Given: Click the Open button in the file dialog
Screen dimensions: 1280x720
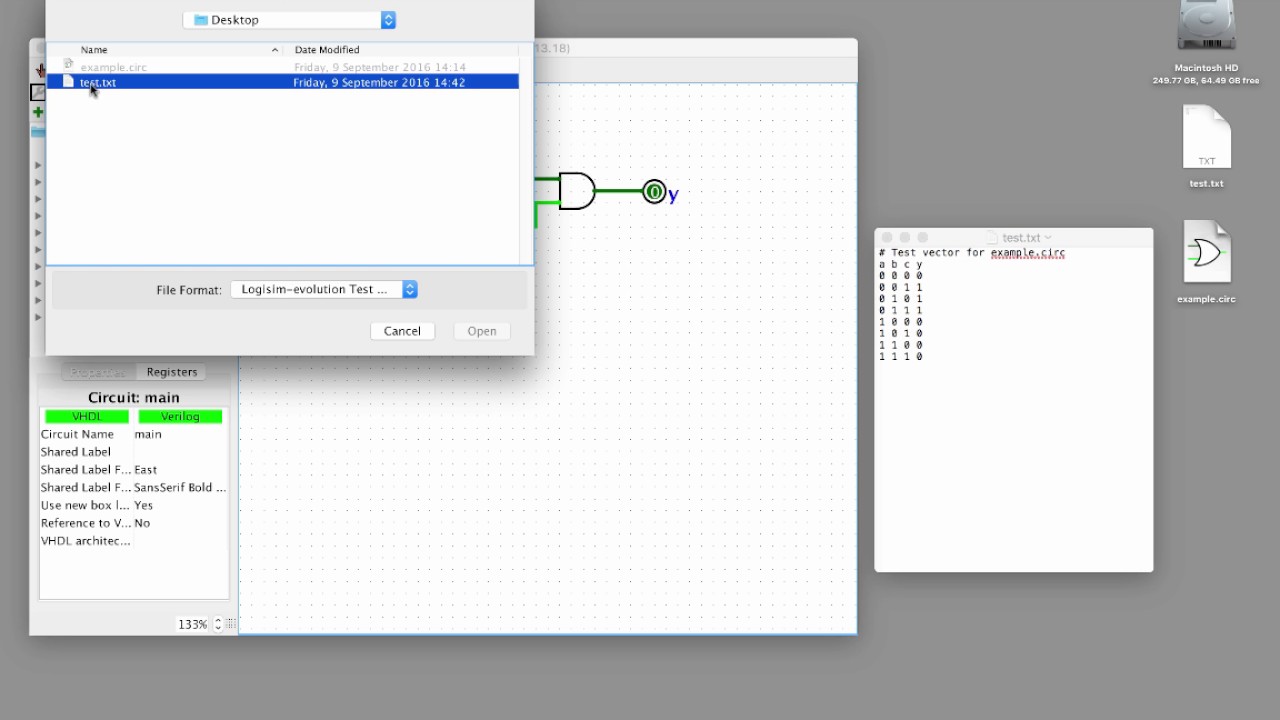Looking at the screenshot, I should pos(482,331).
